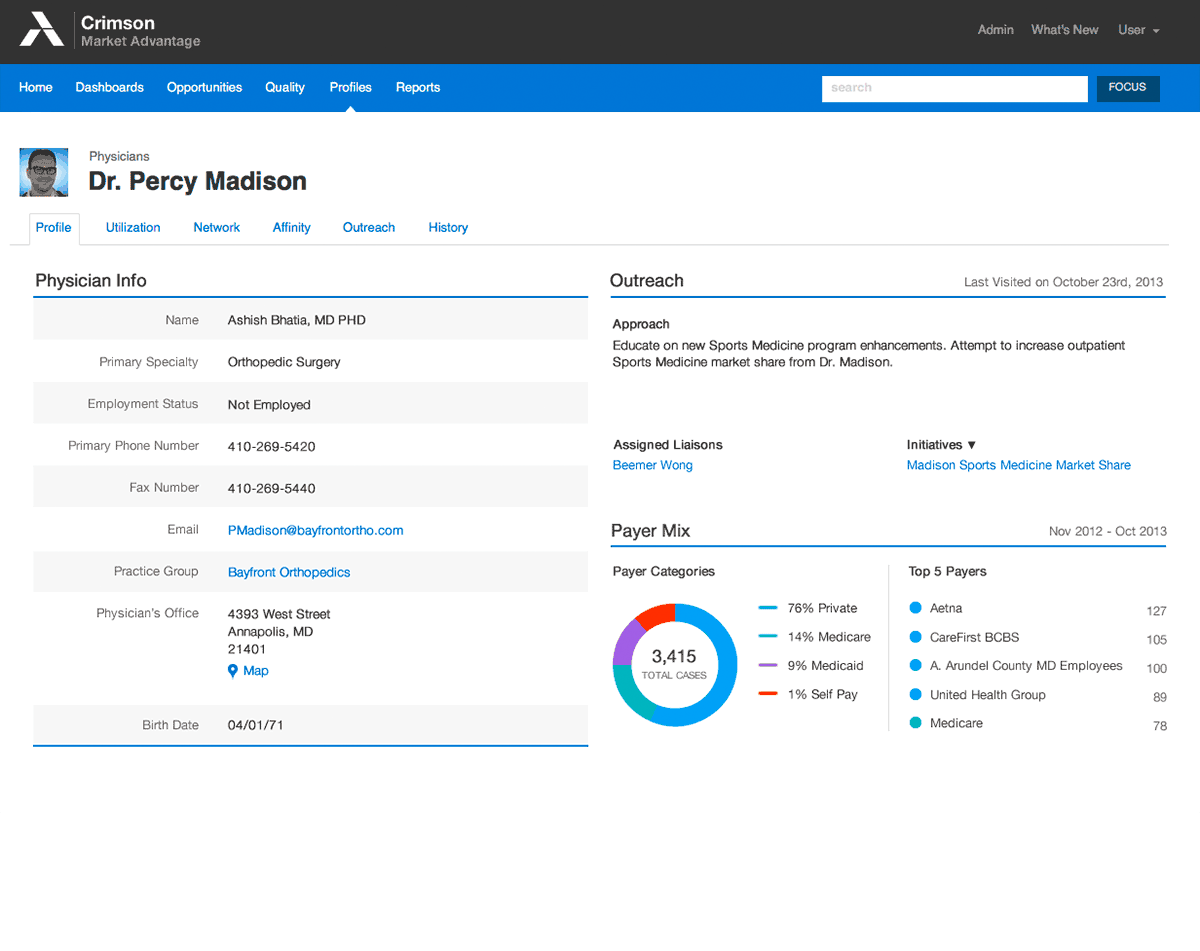The width and height of the screenshot is (1200, 951).
Task: Open the What's New link
Action: (x=1065, y=30)
